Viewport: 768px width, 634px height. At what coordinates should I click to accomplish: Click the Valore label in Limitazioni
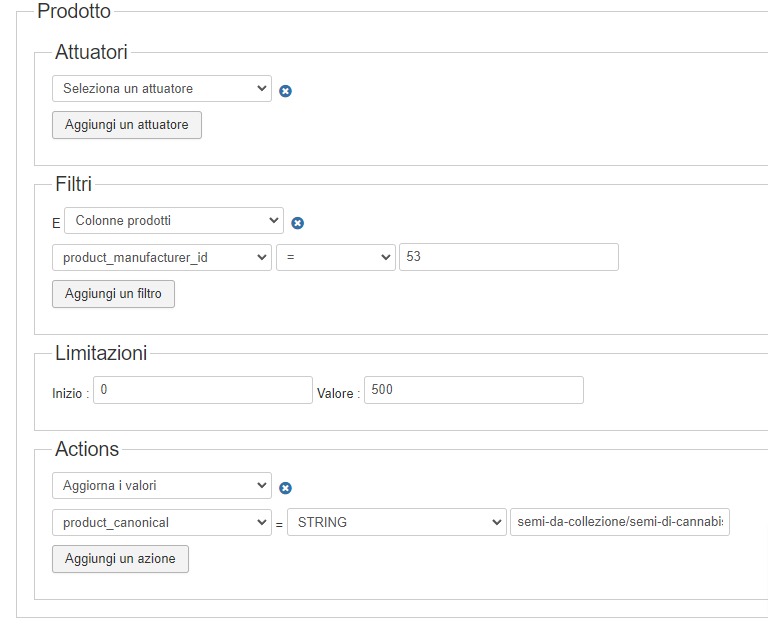point(337,394)
